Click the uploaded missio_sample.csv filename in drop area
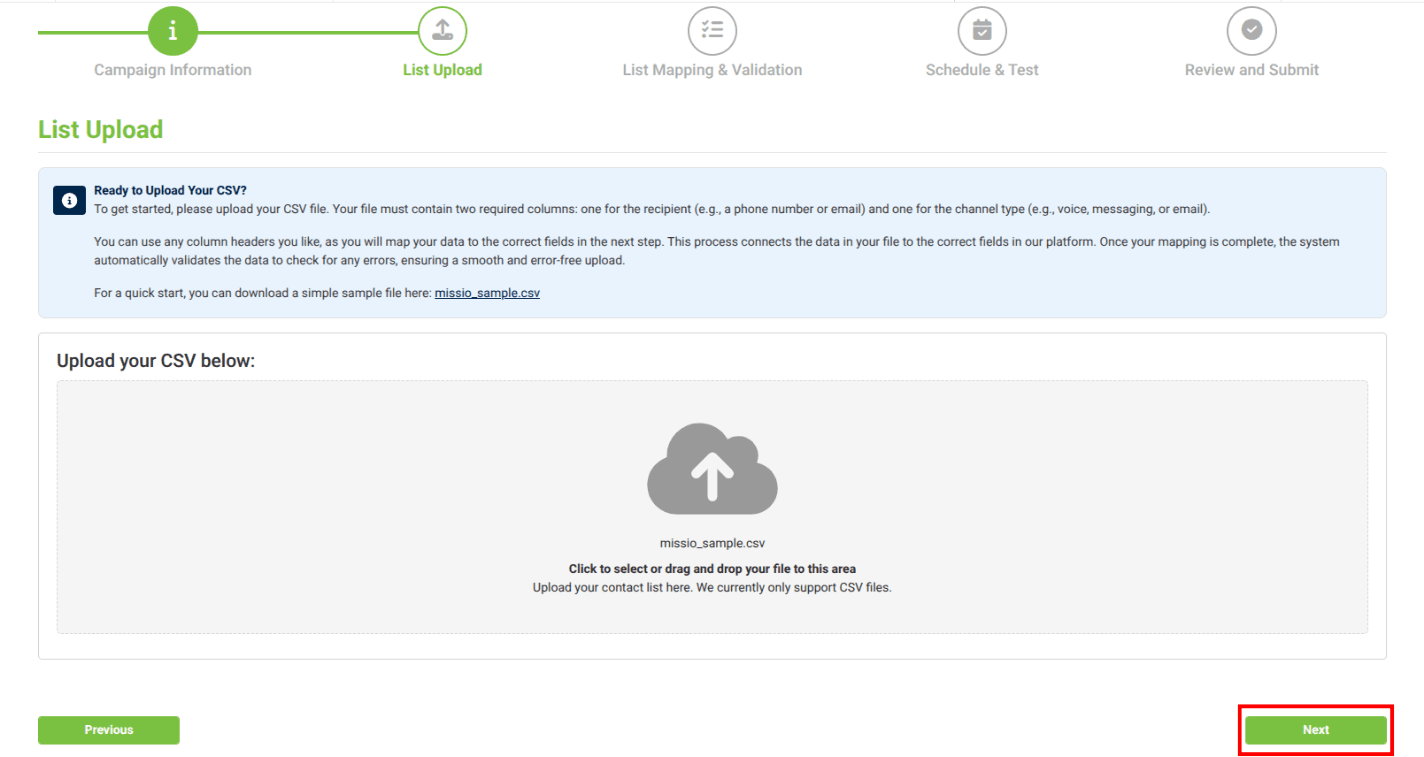Viewport: 1424px width, 757px height. (x=712, y=543)
